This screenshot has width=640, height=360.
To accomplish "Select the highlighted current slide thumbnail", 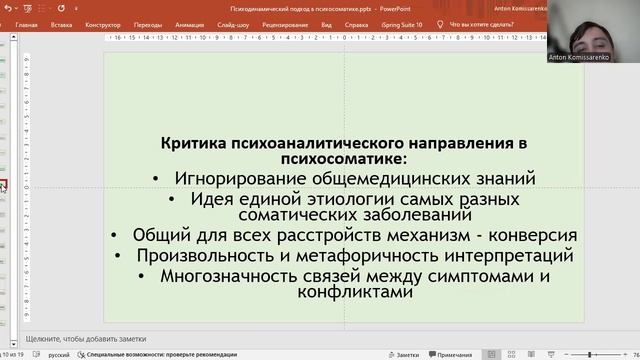I will coord(3,184).
